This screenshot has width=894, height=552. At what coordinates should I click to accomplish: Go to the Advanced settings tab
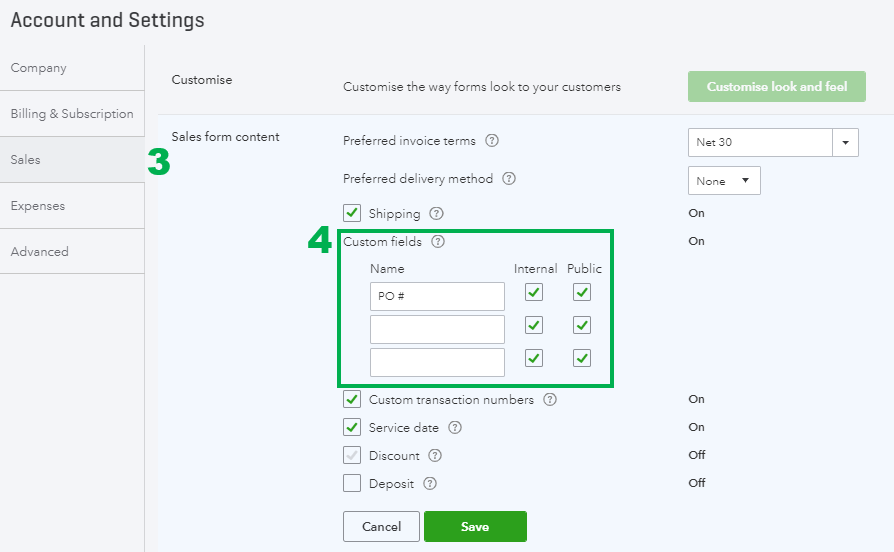pos(40,252)
